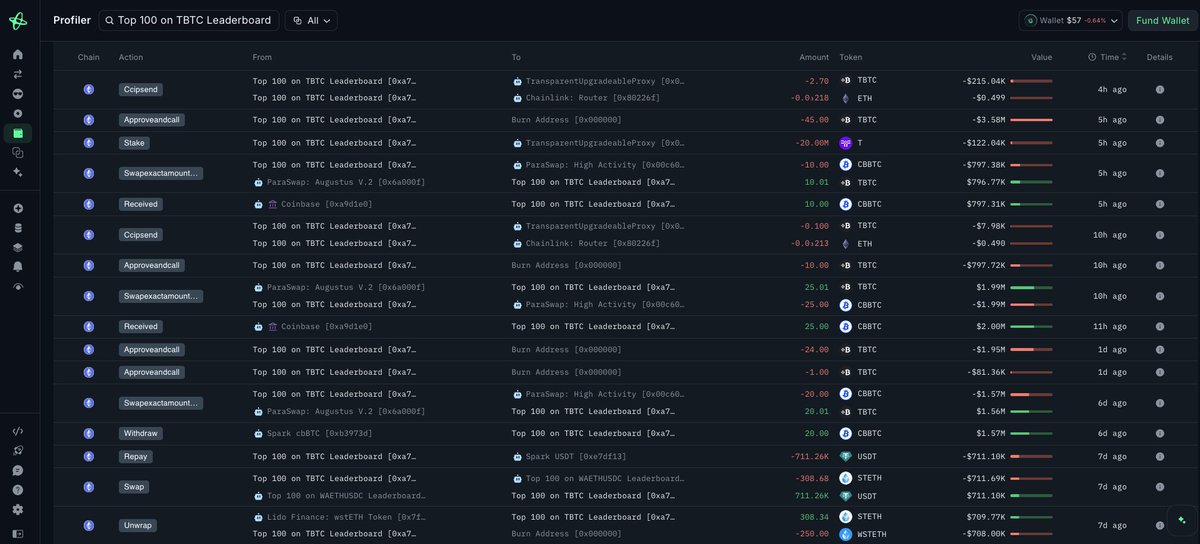Click the -711.26K amount value
This screenshot has width=1200, height=544.
[x=810, y=456]
